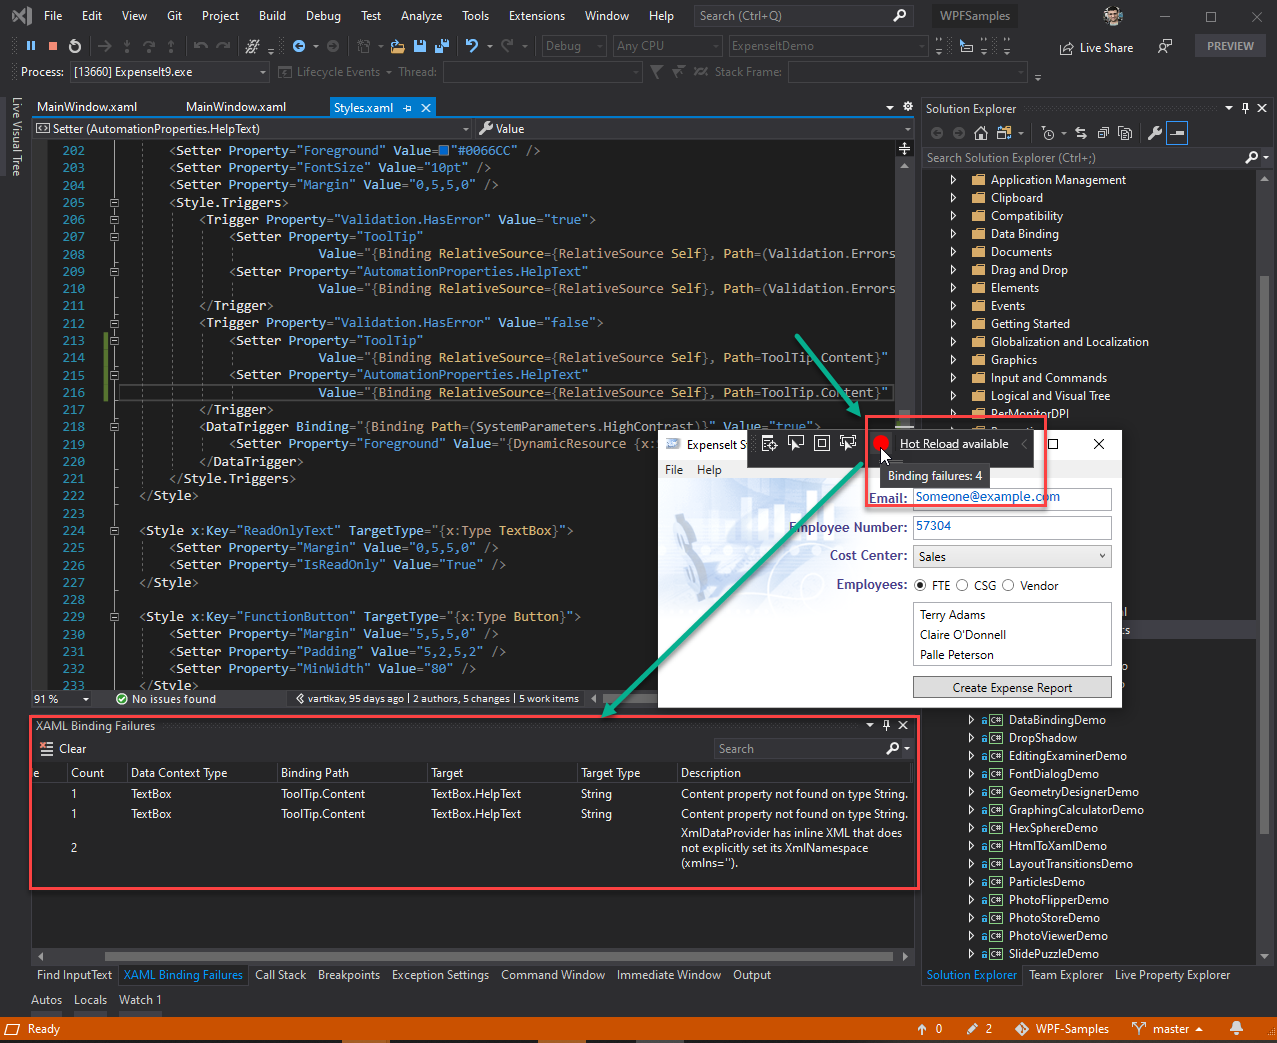Viewport: 1277px width, 1043px height.
Task: Select the CSG radio button
Action: click(962, 586)
